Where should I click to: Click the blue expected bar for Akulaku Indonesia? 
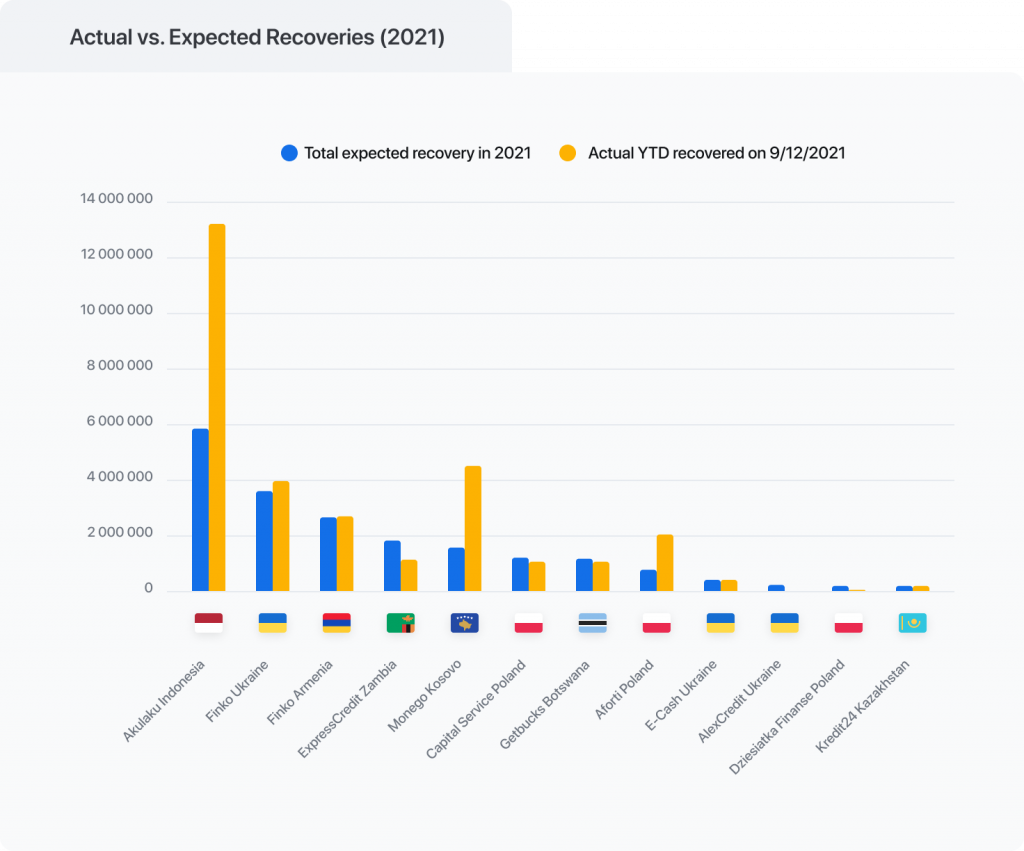coord(200,510)
